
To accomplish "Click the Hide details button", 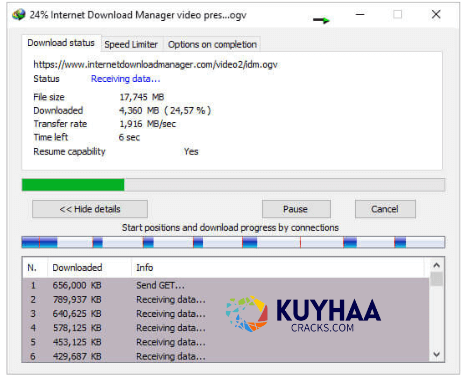I will tap(90, 209).
